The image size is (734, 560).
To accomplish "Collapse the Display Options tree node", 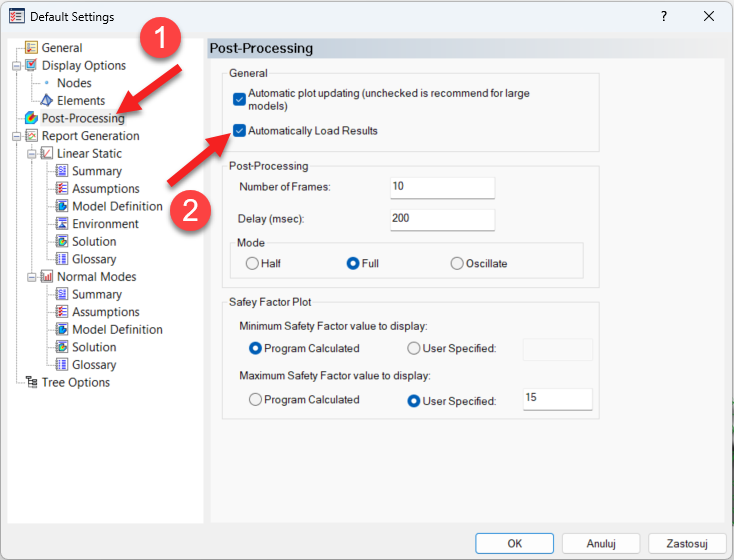I will pyautogui.click(x=16, y=66).
